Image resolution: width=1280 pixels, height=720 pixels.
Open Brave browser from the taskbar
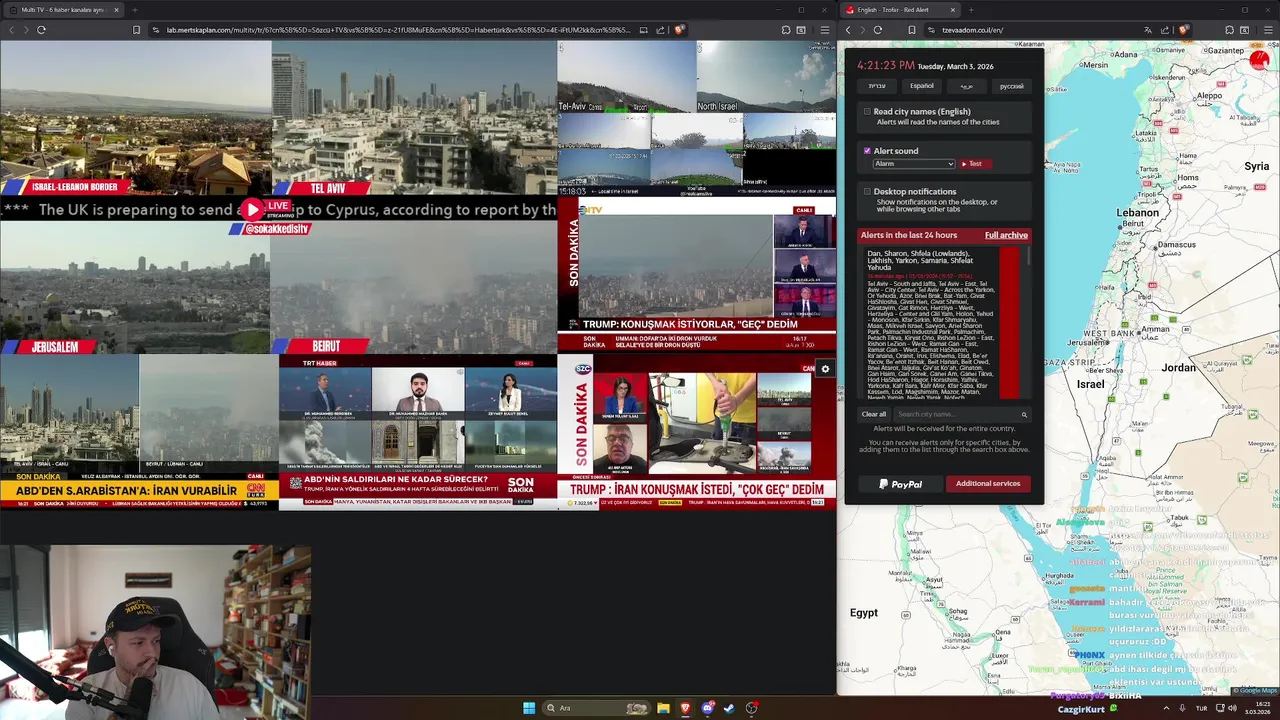tap(685, 708)
